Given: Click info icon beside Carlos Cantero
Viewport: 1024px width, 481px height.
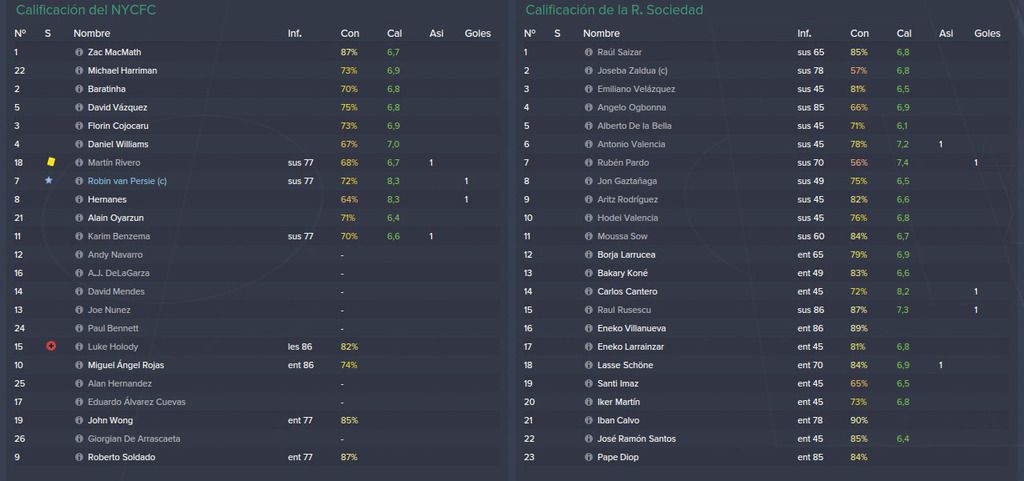Looking at the screenshot, I should tap(588, 292).
